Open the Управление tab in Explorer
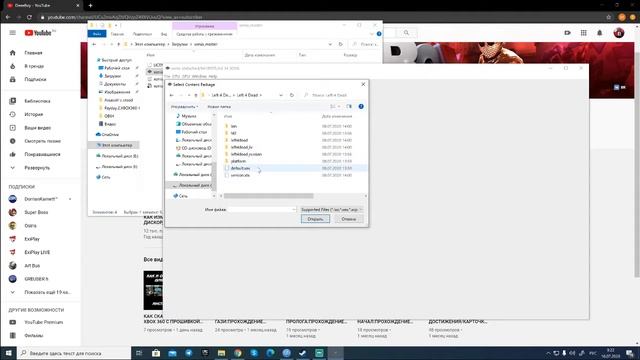The height and width of the screenshot is (360, 640). pyautogui.click(x=204, y=26)
